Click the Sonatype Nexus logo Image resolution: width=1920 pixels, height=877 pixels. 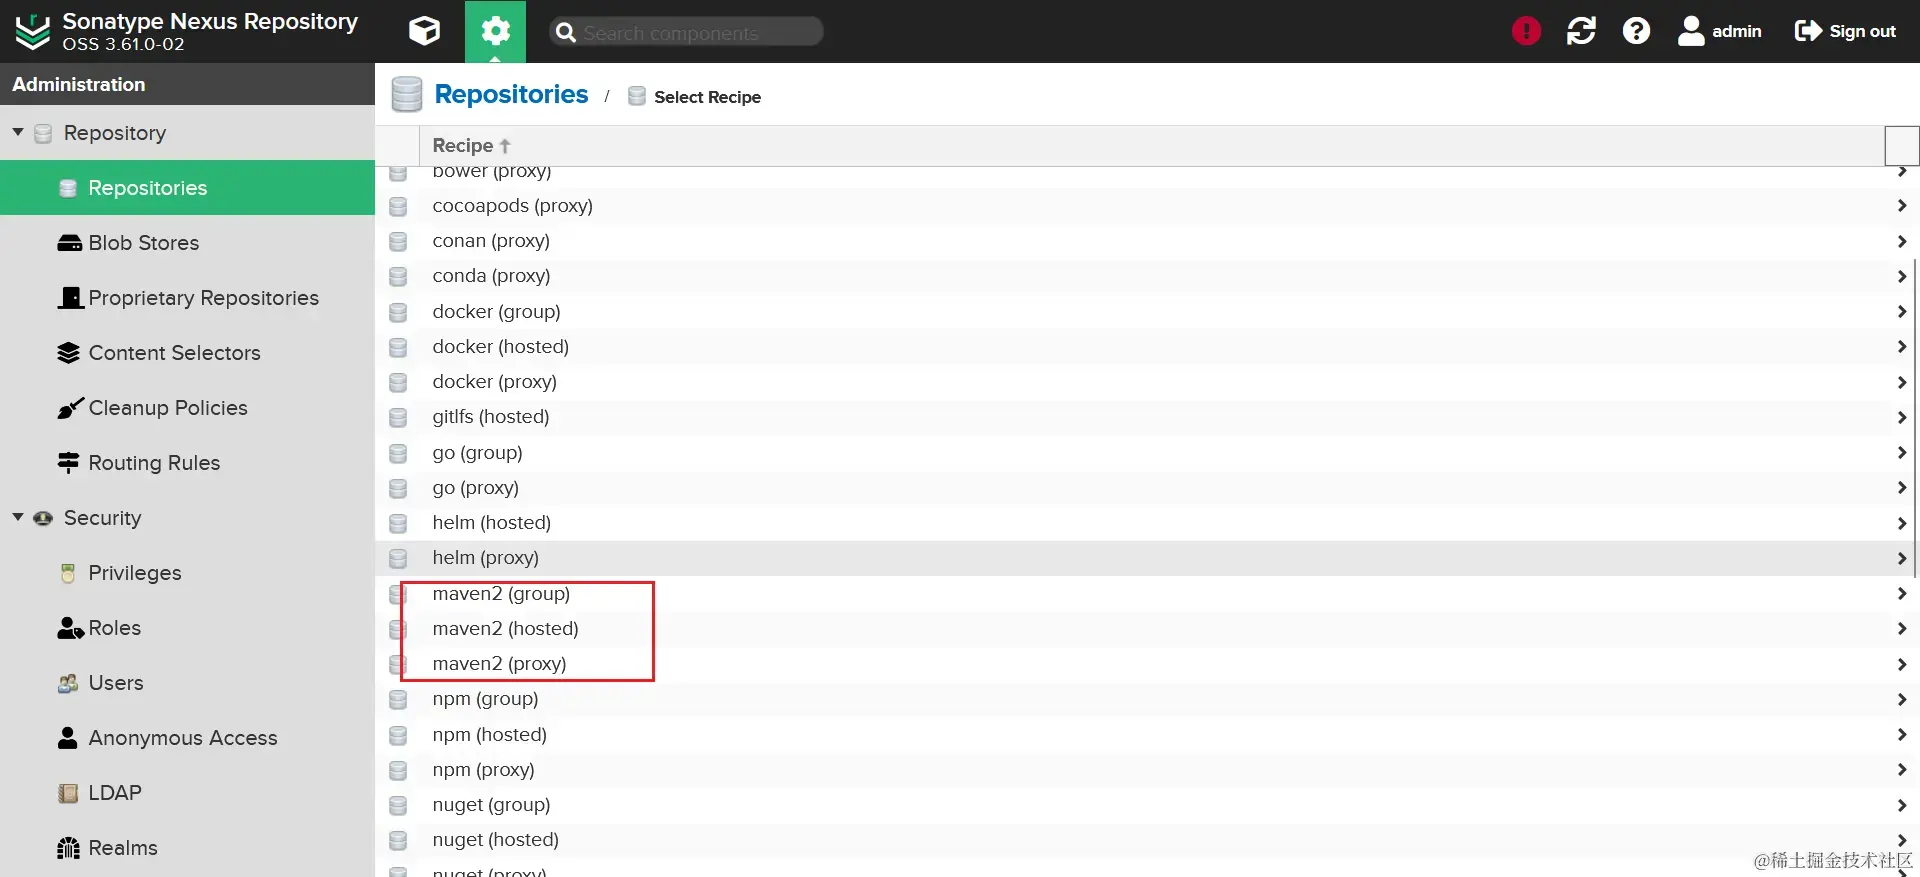click(33, 31)
